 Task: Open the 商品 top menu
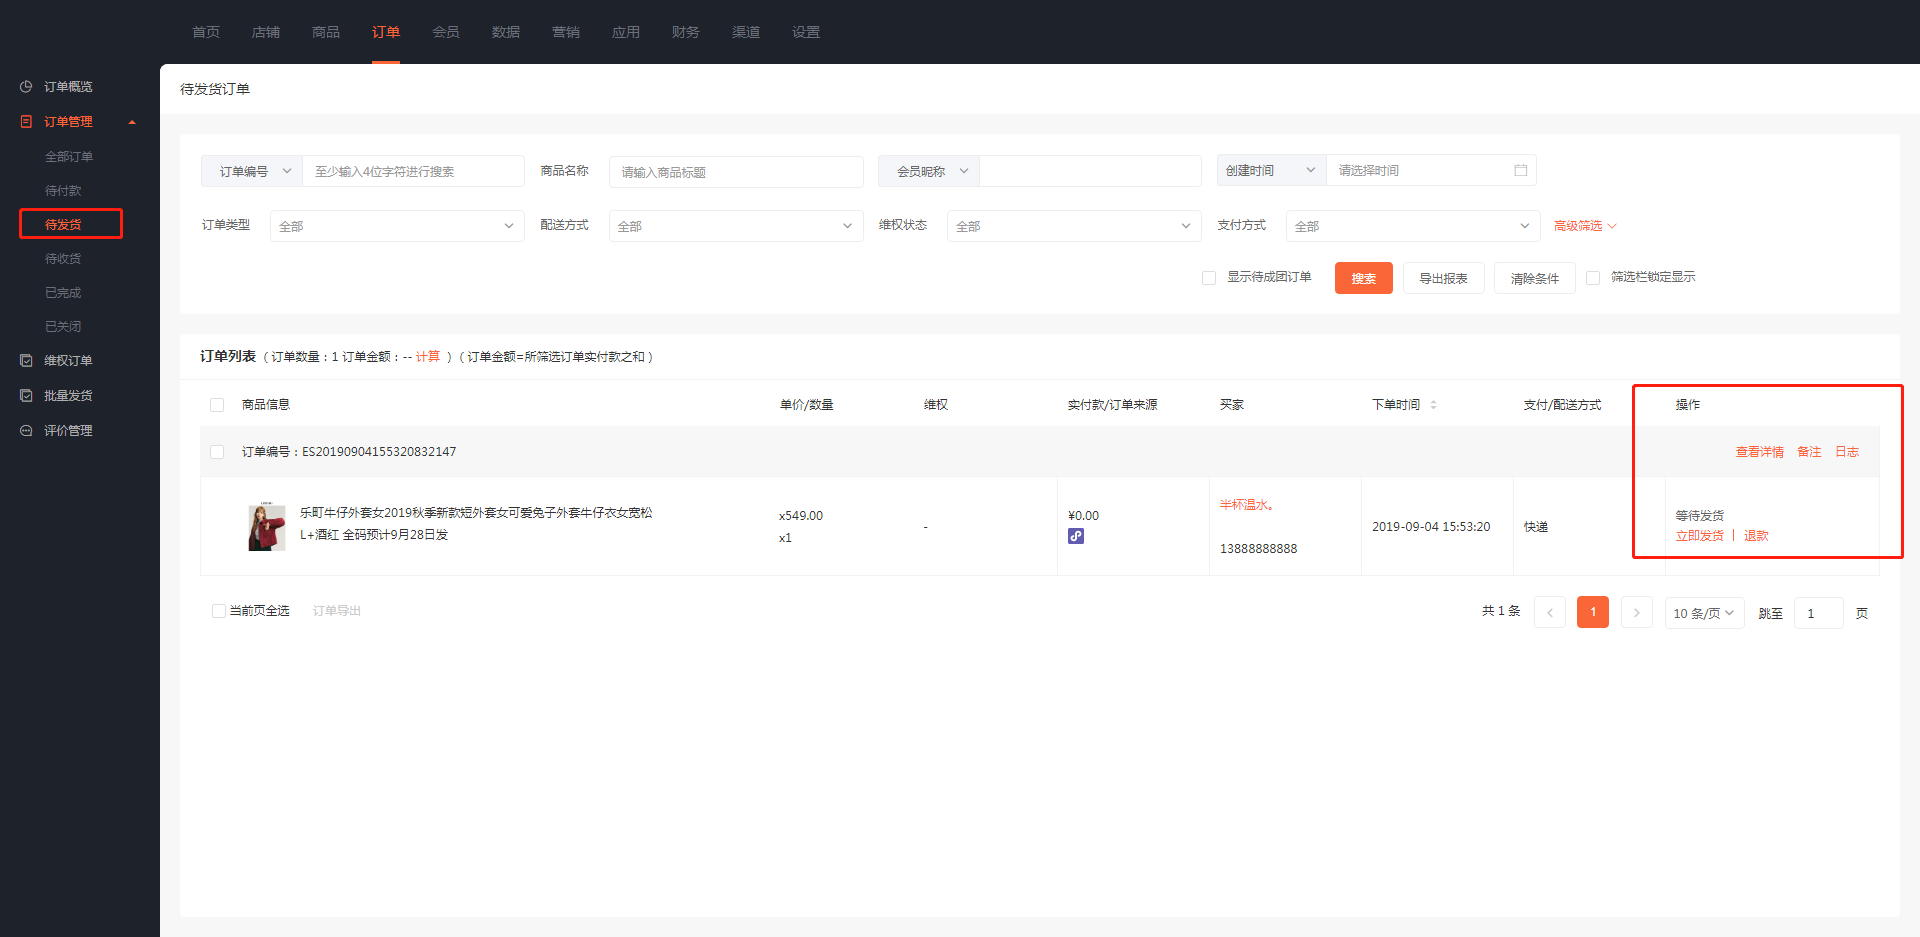[326, 32]
